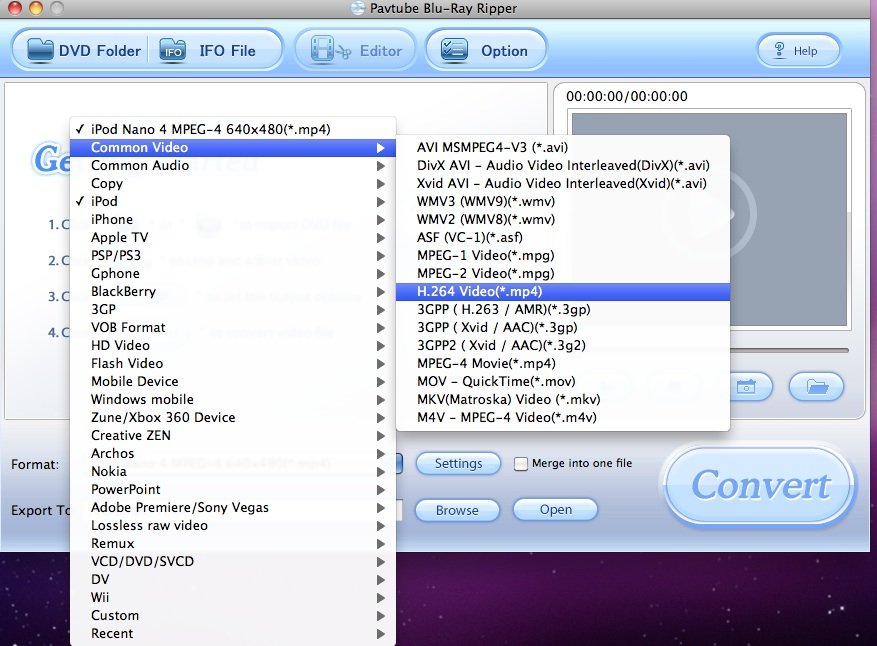Viewport: 877px width, 646px height.
Task: Click the video preview area
Action: pyautogui.click(x=709, y=219)
